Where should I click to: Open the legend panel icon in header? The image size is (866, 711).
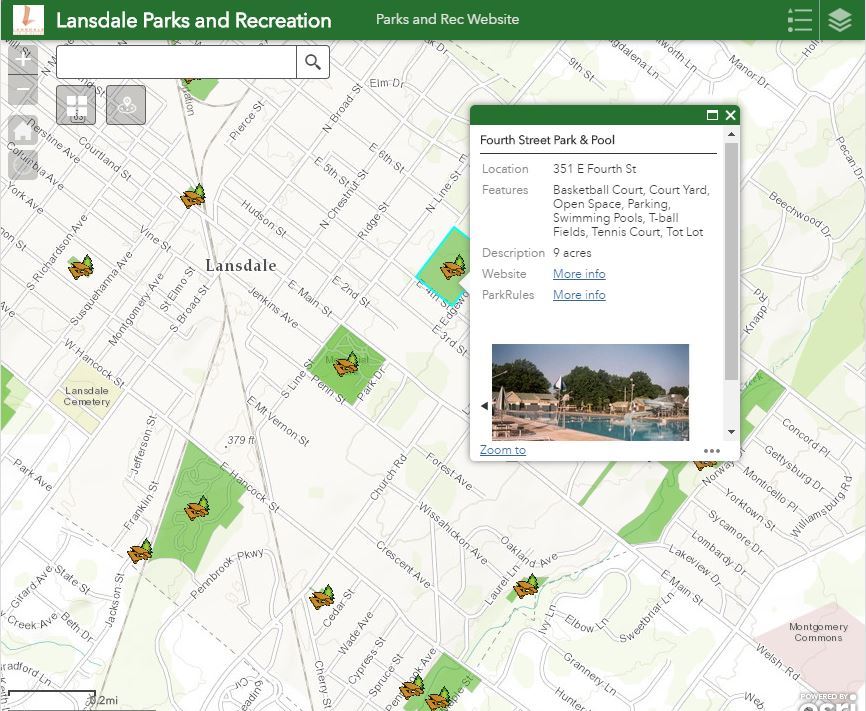[x=799, y=20]
